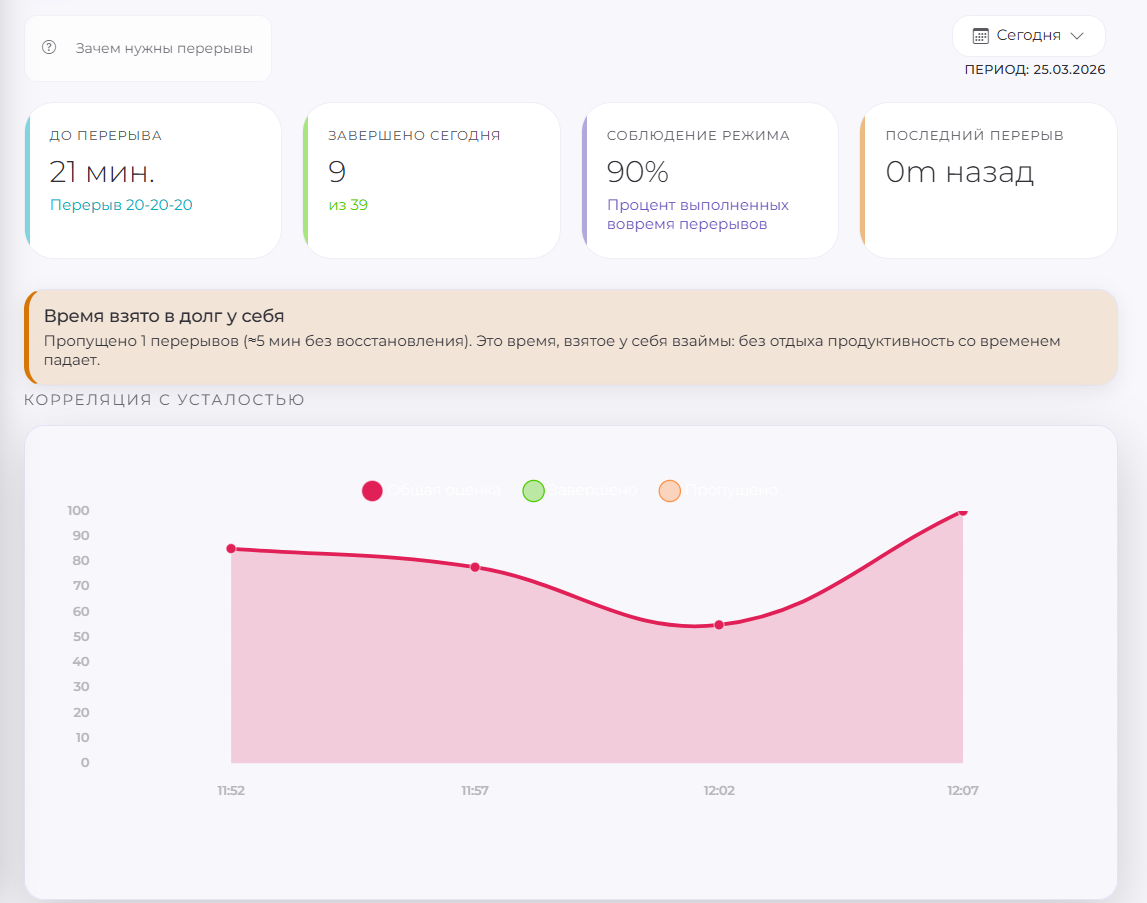Click the '12:02' x-axis label
Screen dimensions: 1147x903
click(719, 790)
